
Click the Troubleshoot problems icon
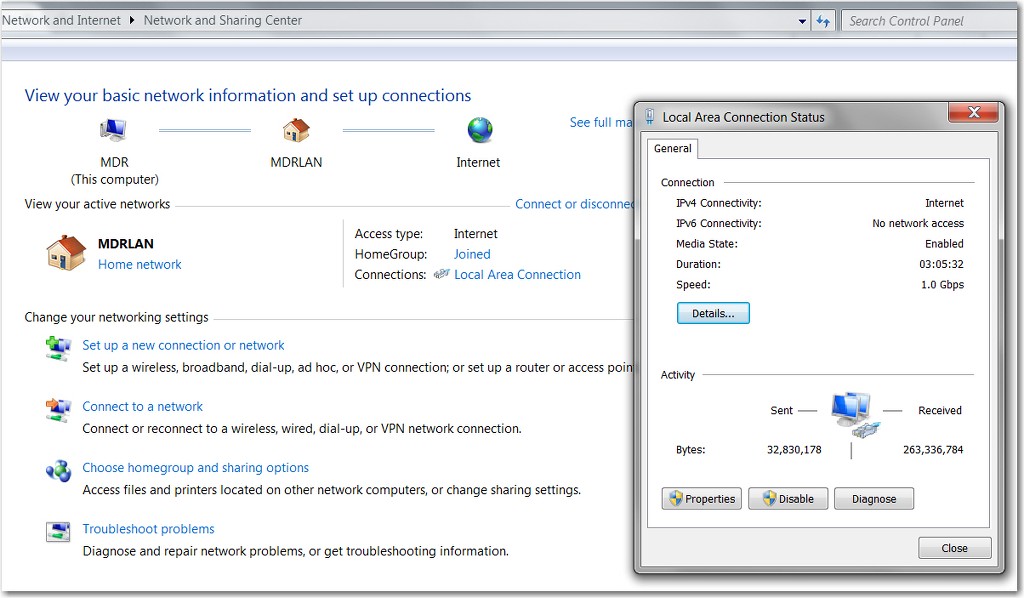pos(58,532)
